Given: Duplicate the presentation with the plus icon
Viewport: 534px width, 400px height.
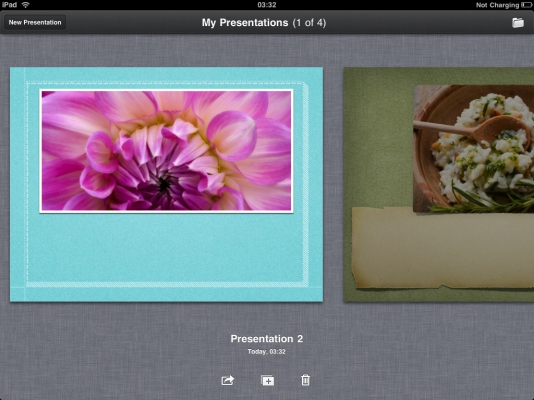Looking at the screenshot, I should 267,380.
